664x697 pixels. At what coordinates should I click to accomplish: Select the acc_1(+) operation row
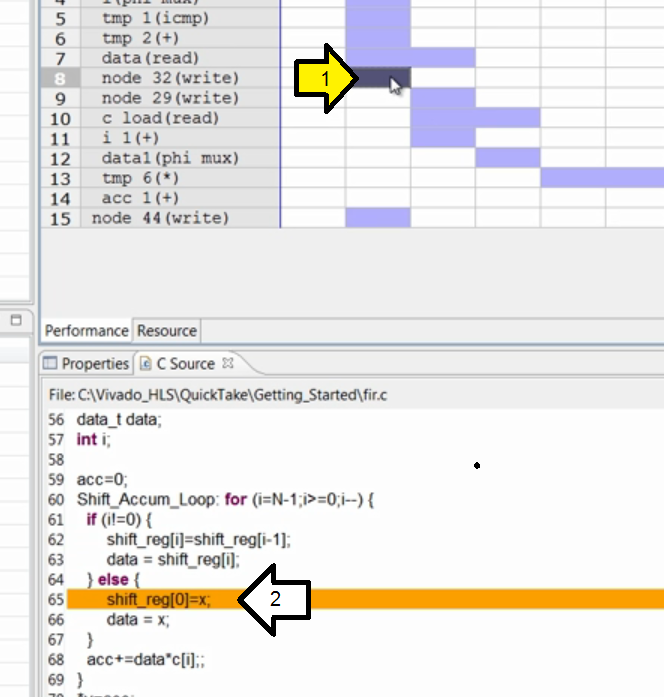pyautogui.click(x=140, y=198)
